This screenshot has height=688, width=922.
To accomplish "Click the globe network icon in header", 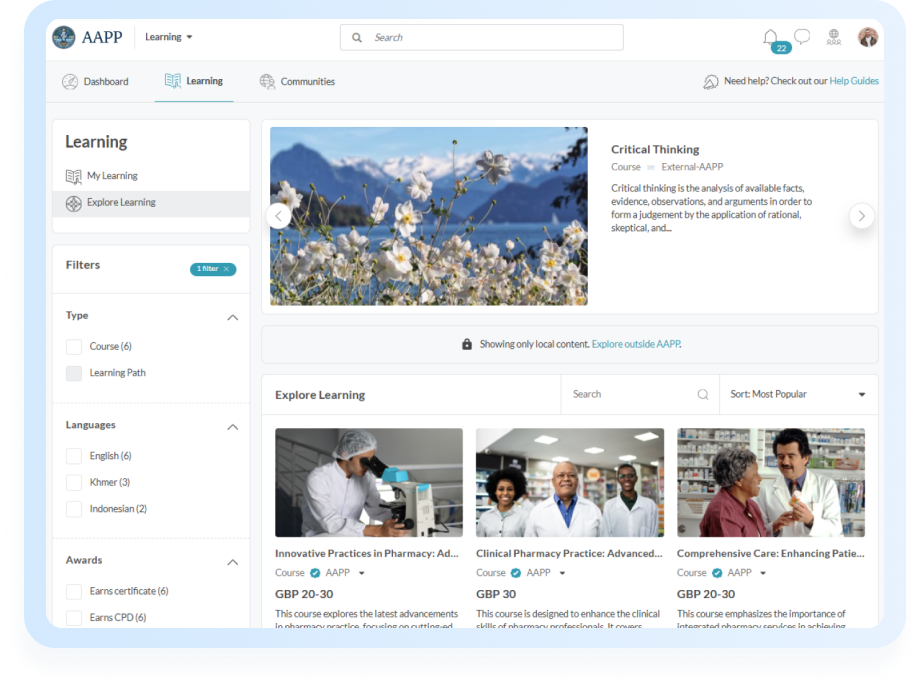I will pos(834,37).
